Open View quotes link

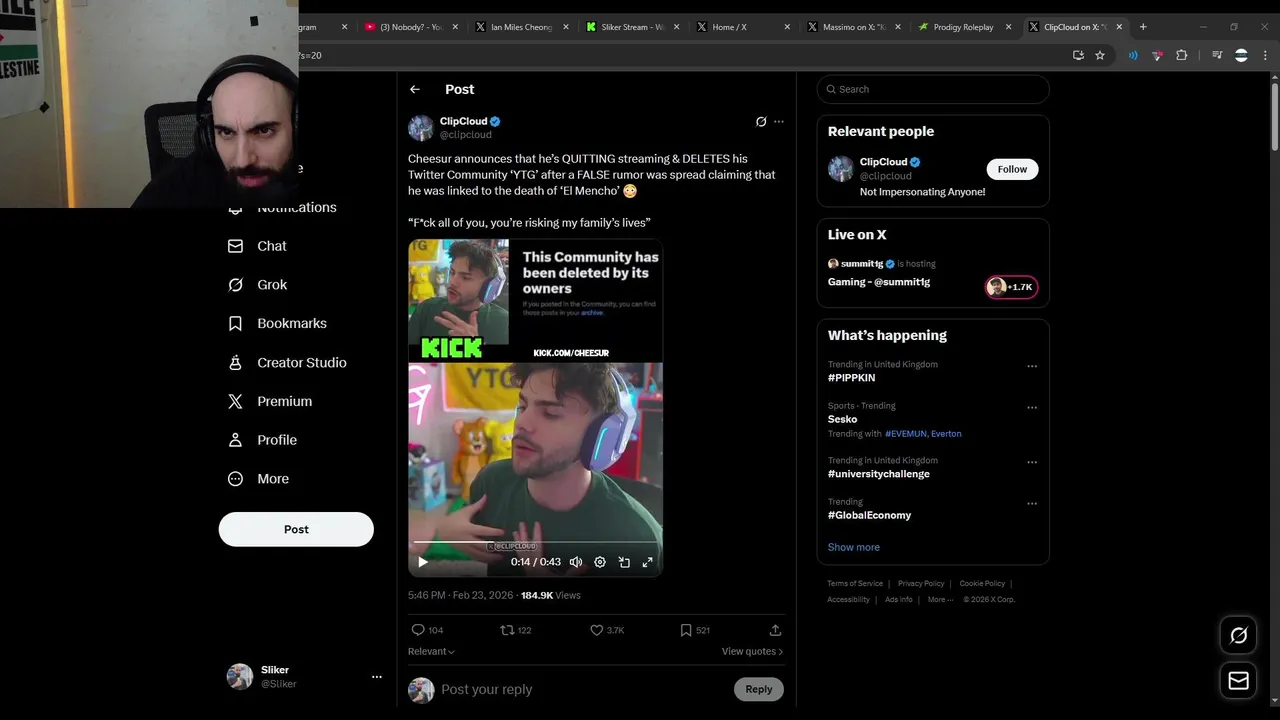752,651
